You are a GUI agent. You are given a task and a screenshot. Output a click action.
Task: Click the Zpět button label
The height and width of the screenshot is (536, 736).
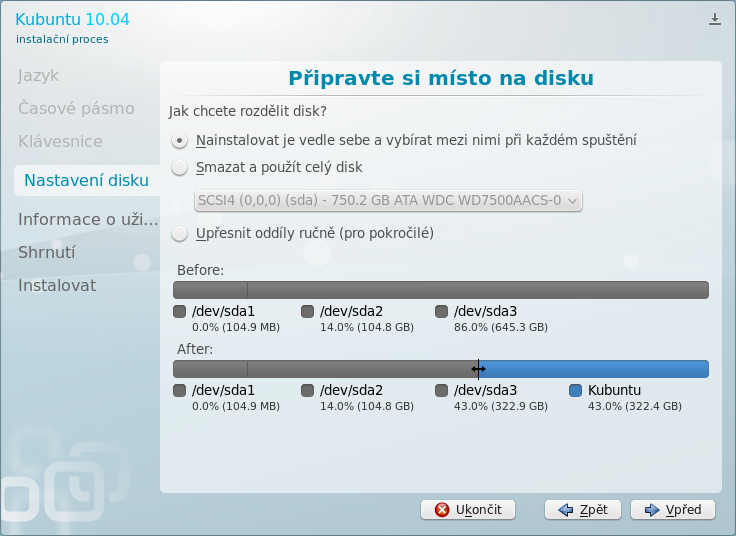(x=594, y=510)
